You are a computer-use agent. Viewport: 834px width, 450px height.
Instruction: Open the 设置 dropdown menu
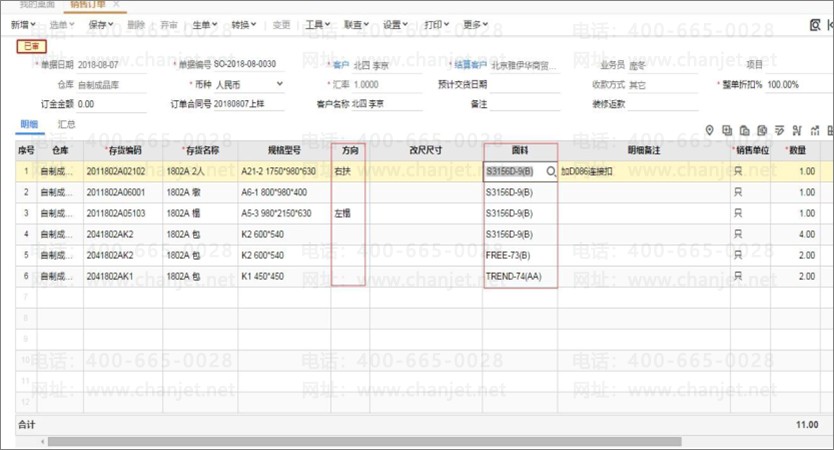click(x=395, y=24)
